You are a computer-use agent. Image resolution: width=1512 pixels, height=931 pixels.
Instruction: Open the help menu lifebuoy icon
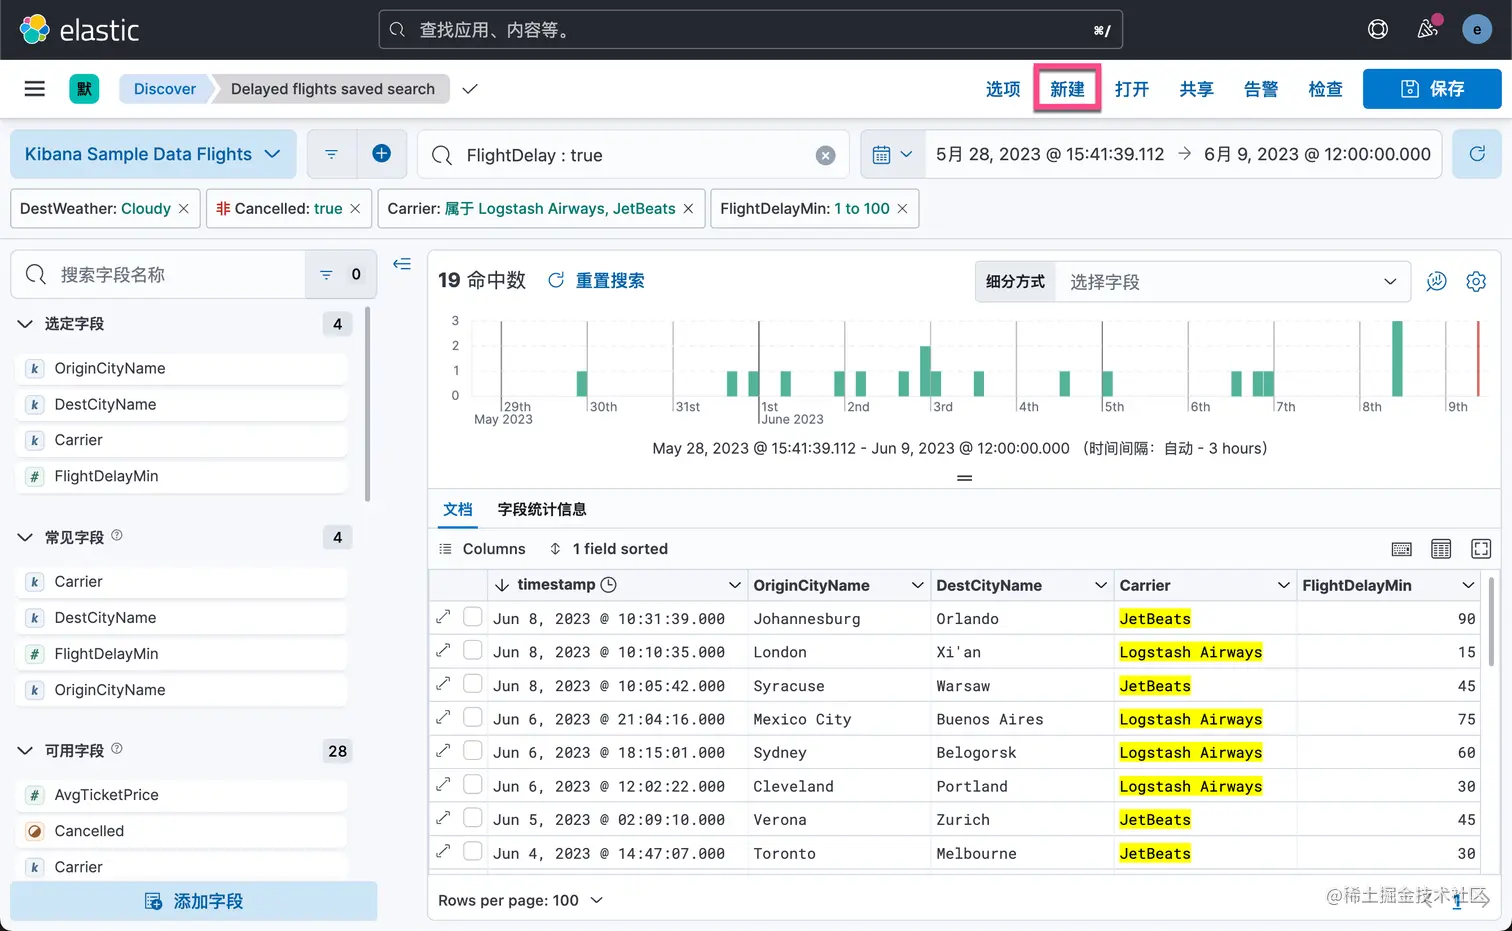coord(1378,30)
